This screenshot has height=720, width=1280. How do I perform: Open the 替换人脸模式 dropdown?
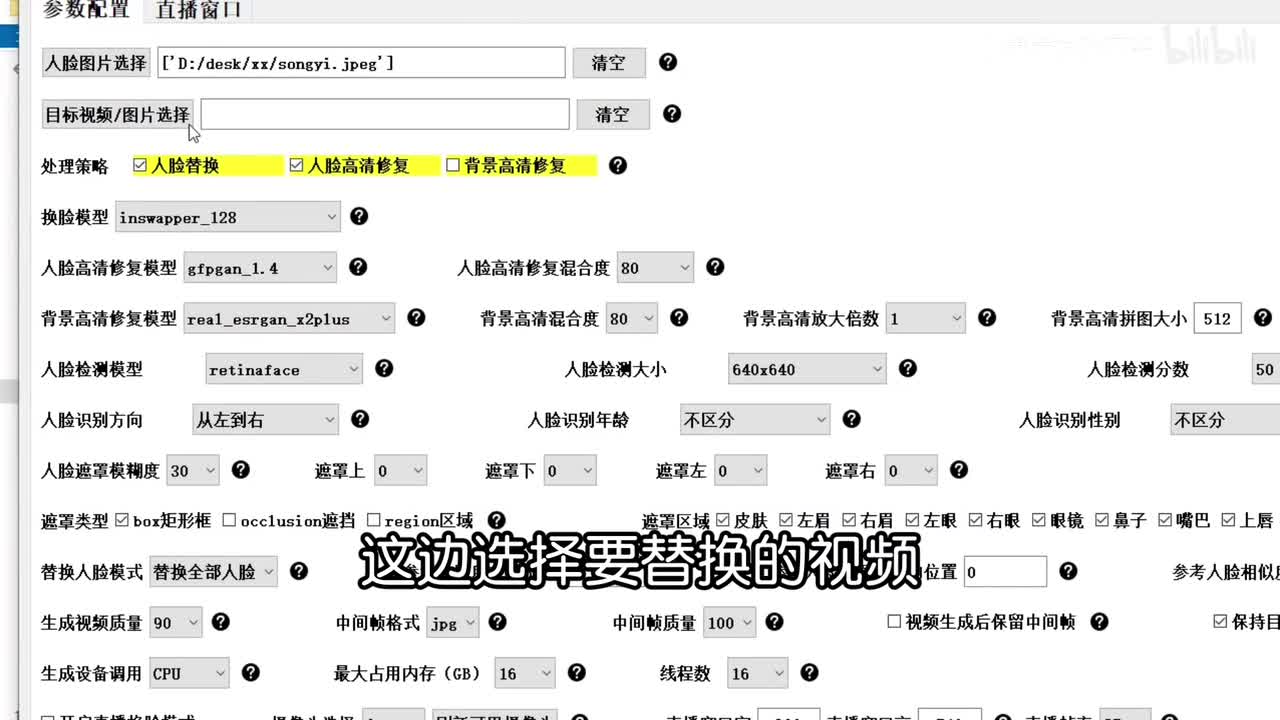[x=213, y=572]
